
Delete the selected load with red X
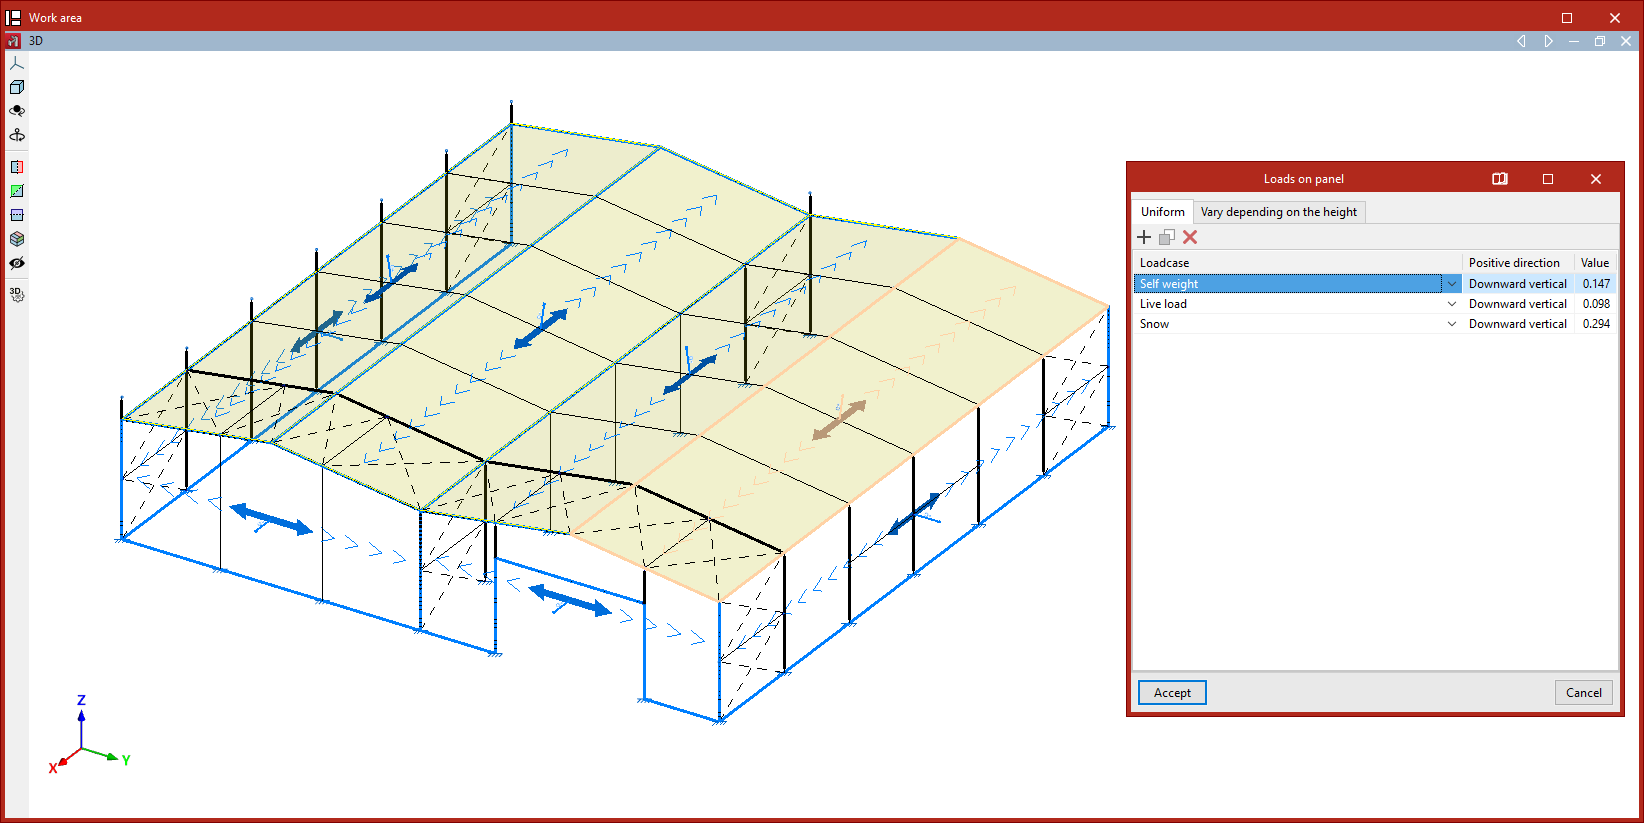point(1190,237)
